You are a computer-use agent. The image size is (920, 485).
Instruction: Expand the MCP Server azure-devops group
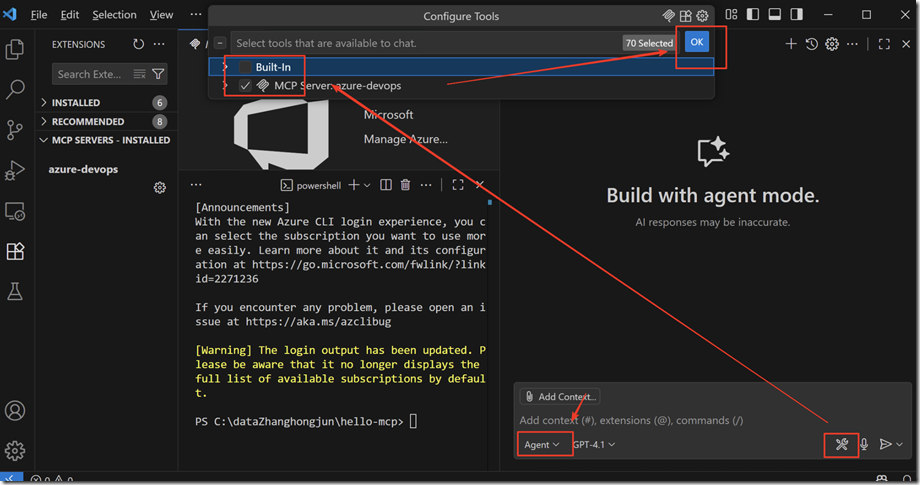coord(225,86)
